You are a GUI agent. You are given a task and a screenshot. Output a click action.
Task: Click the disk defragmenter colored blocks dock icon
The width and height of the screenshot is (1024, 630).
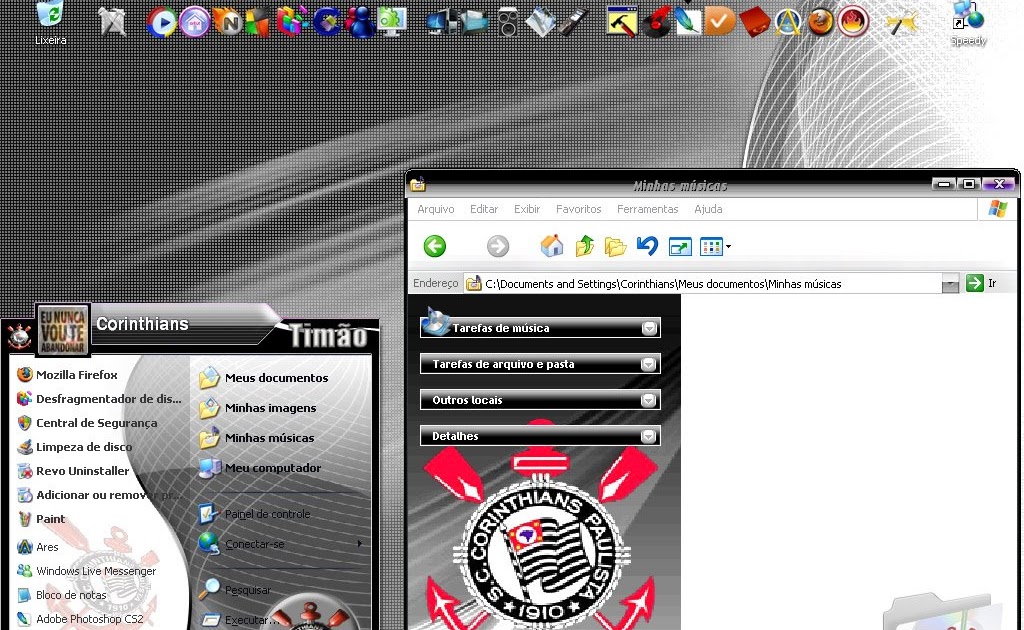pyautogui.click(x=293, y=22)
